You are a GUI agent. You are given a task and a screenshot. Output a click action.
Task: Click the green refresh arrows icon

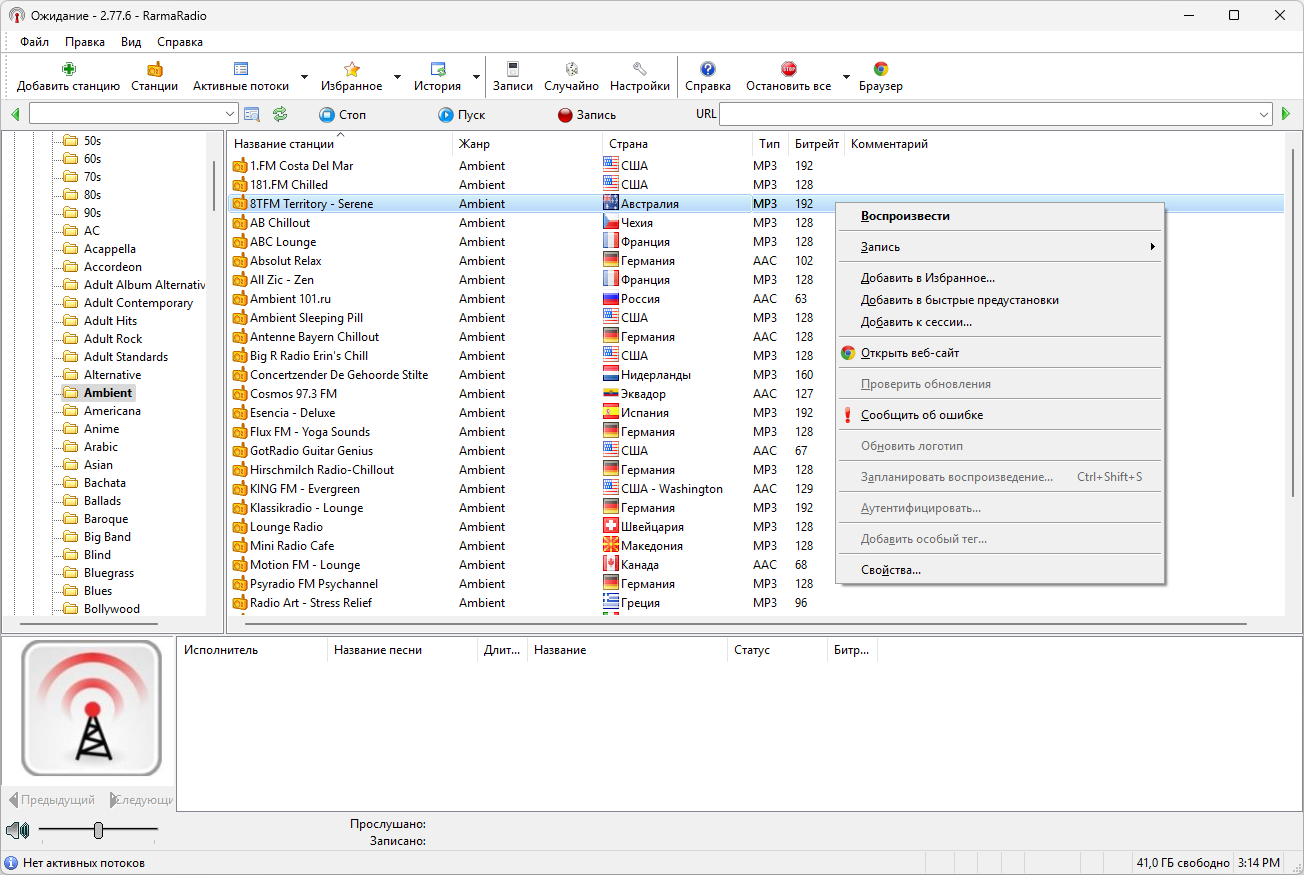[280, 114]
